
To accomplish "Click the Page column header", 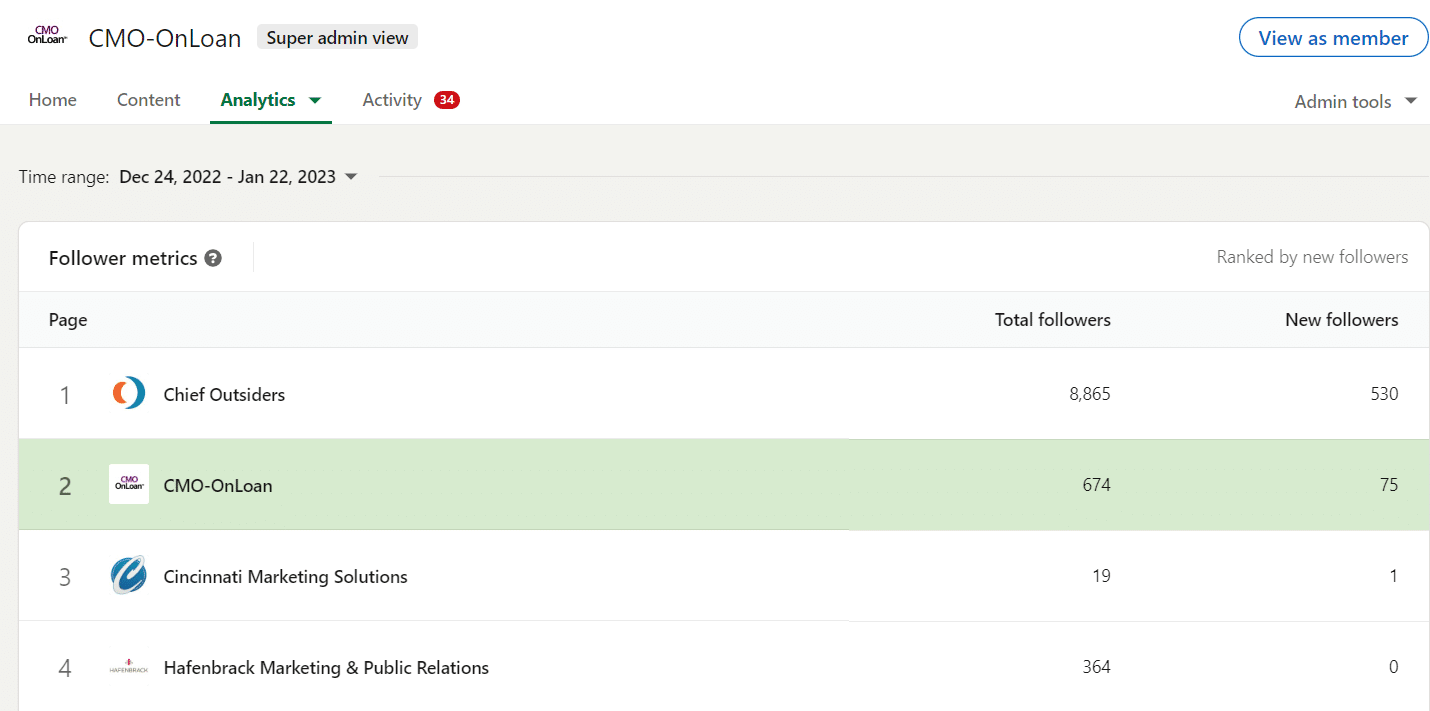I will (x=68, y=320).
